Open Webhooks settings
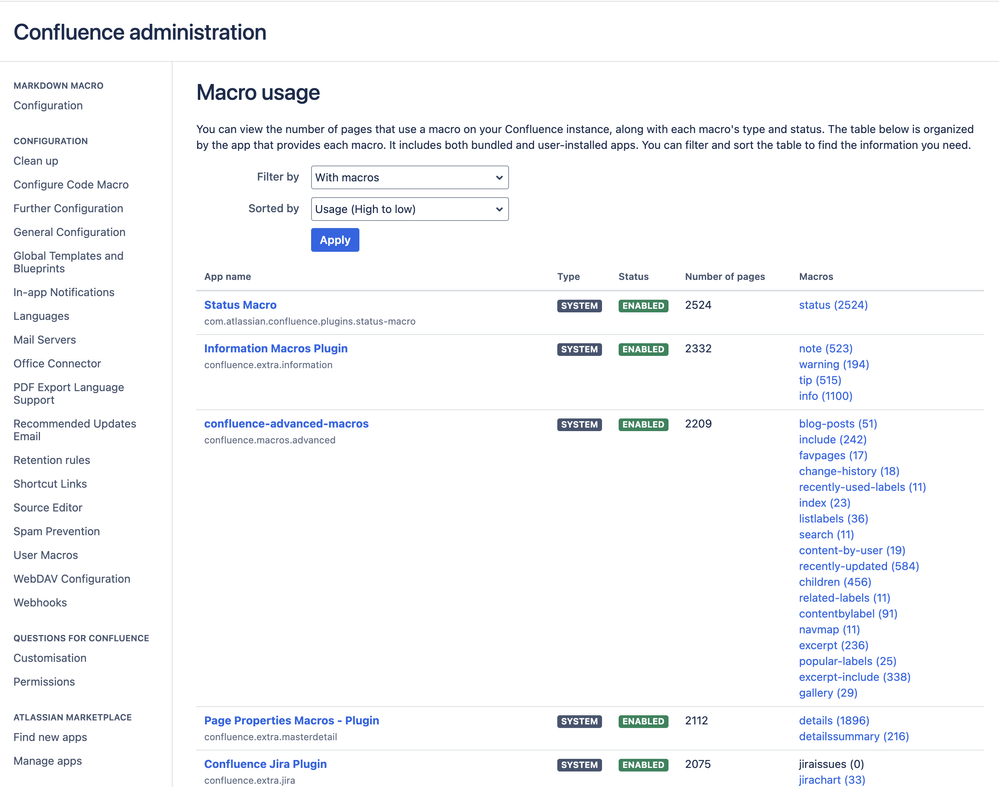The height and width of the screenshot is (787, 999). [x=40, y=602]
